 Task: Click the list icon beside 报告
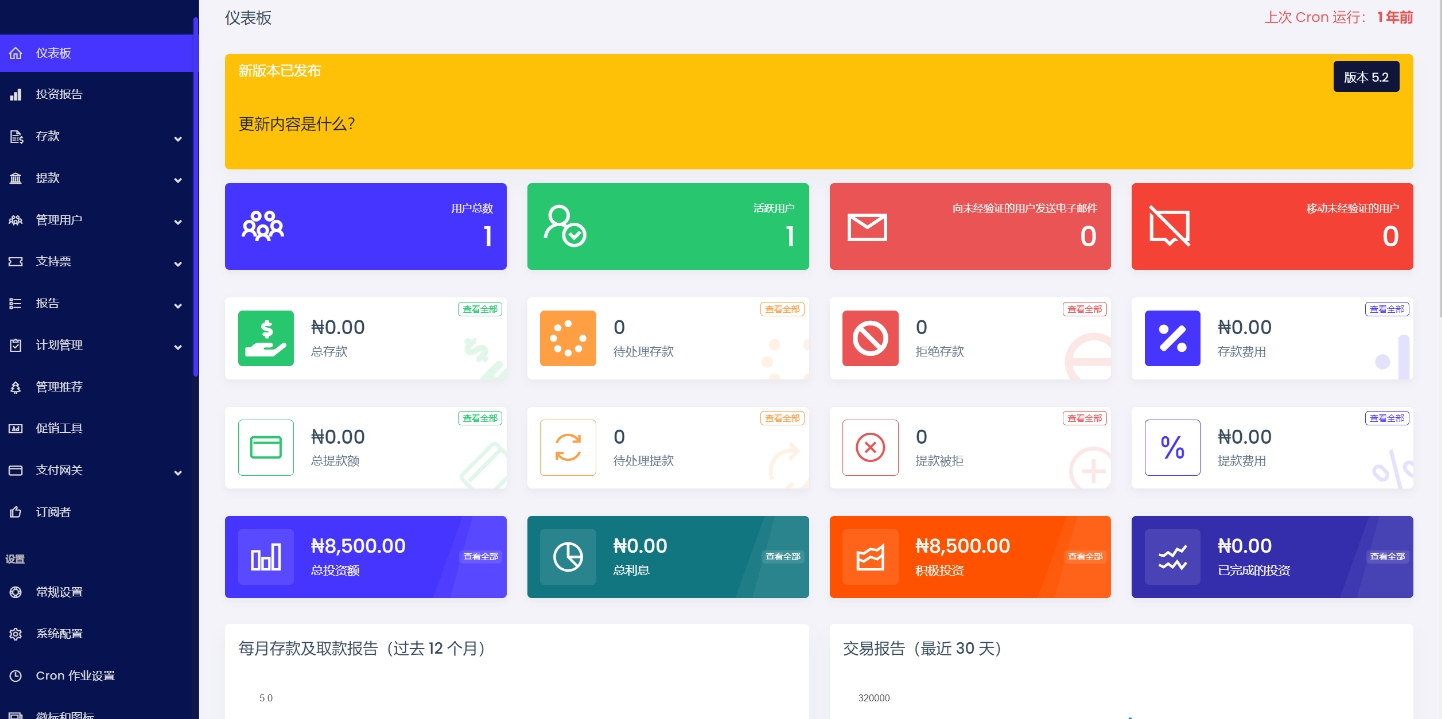coord(15,304)
